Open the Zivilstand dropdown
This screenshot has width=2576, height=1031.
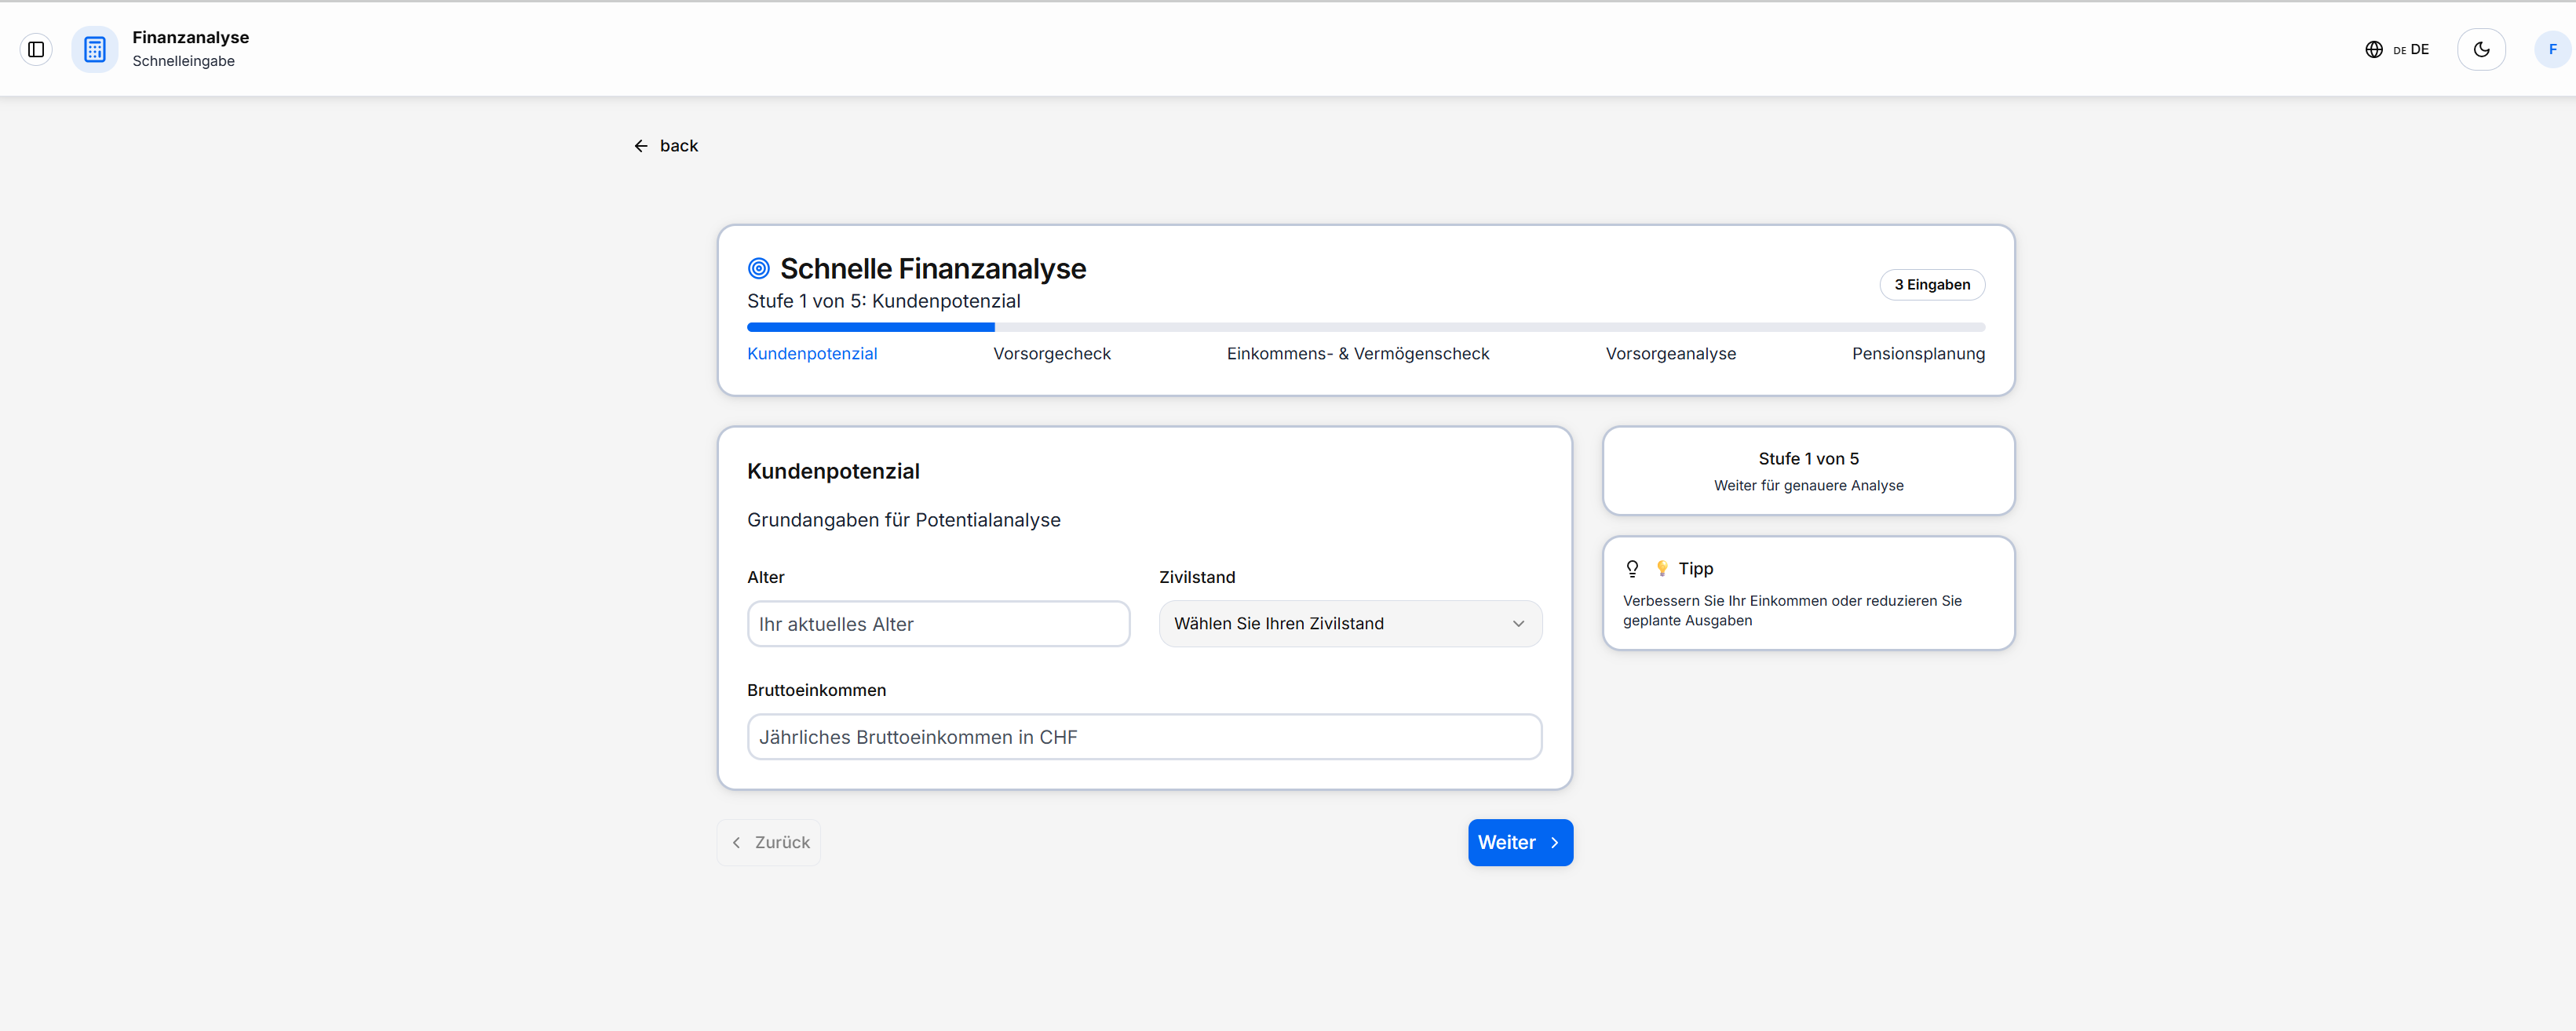coord(1349,623)
